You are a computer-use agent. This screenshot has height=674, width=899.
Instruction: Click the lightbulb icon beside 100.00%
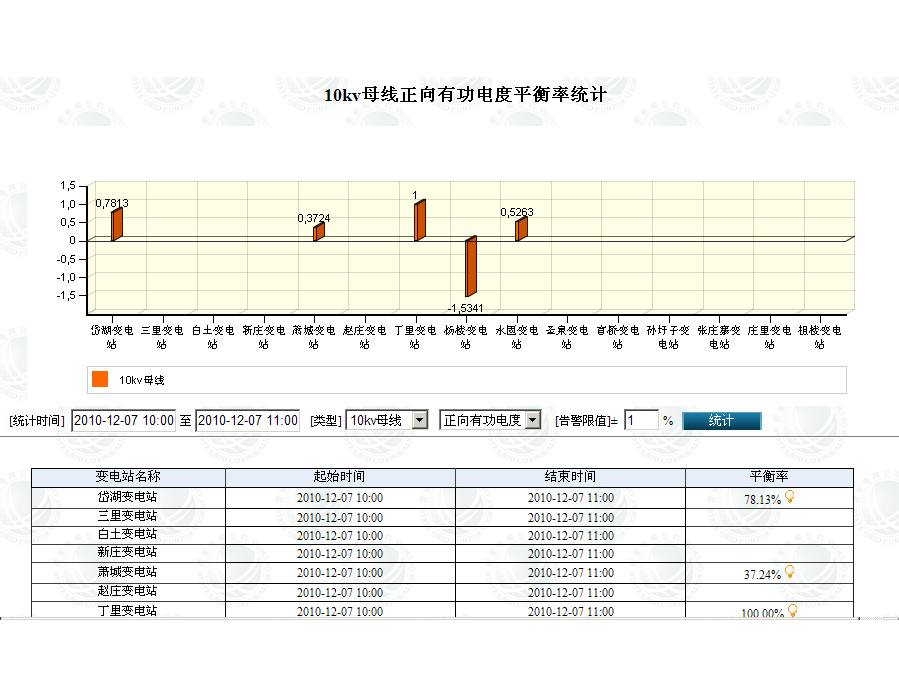(x=792, y=610)
